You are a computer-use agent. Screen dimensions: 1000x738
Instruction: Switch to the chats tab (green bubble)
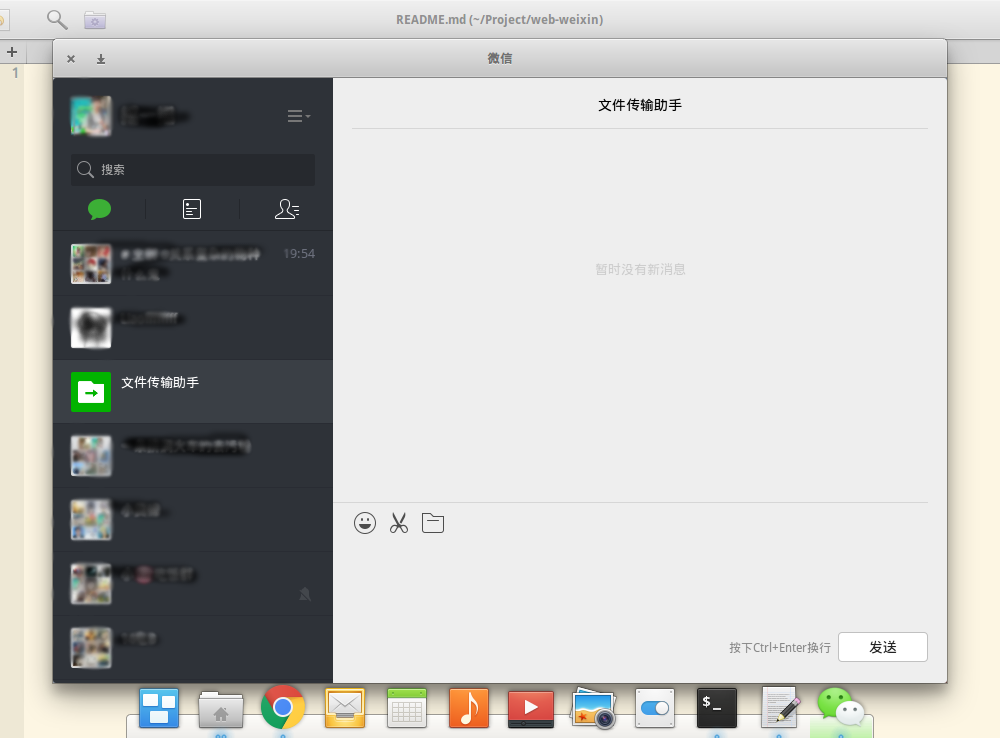click(99, 209)
